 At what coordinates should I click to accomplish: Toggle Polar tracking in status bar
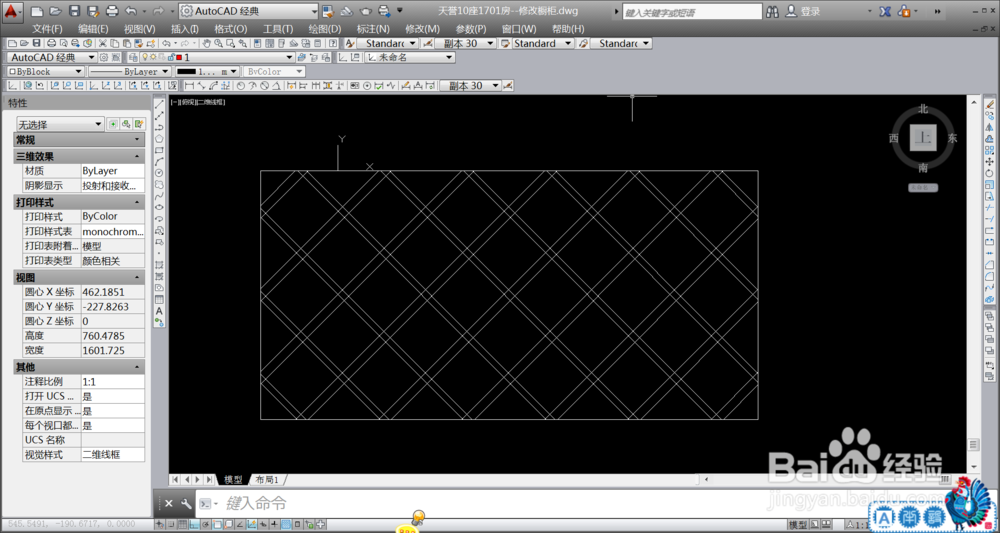click(205, 525)
